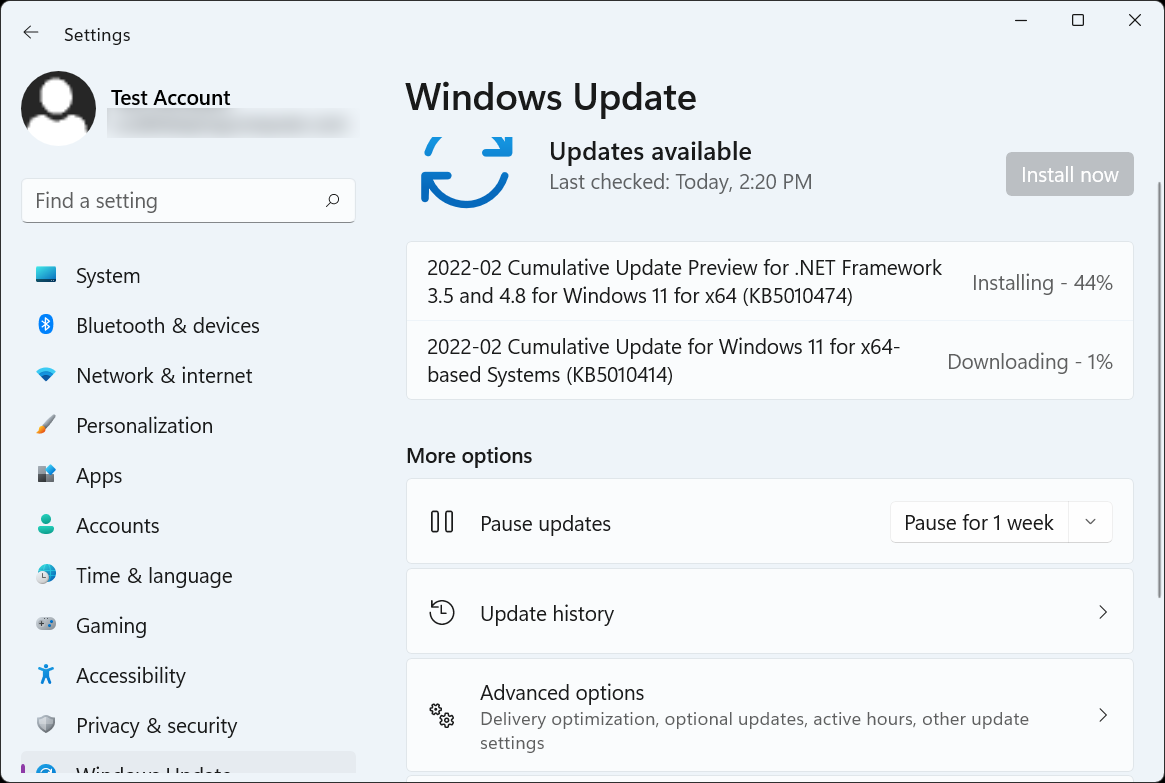This screenshot has height=783, width=1165.
Task: Click Last checked: Today, 2:20 PM text
Action: point(681,182)
